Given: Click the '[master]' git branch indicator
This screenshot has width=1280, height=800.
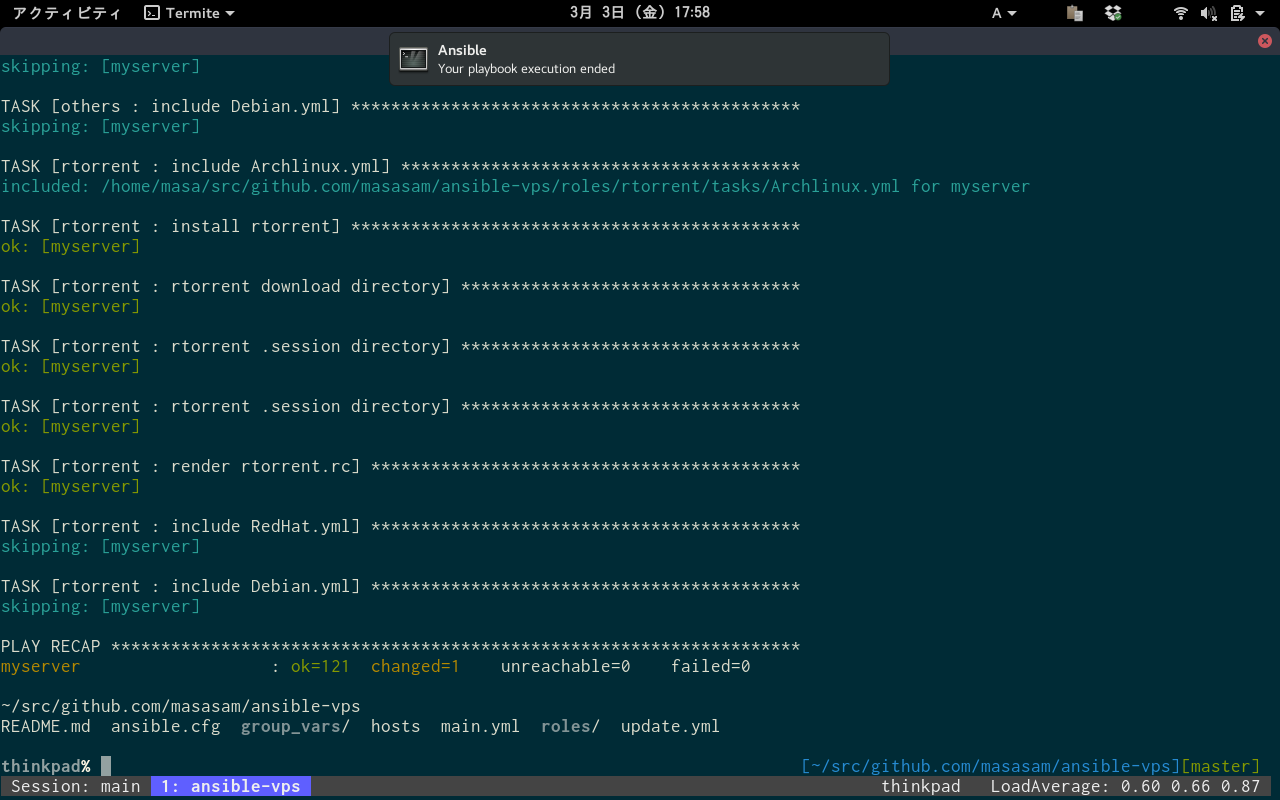Looking at the screenshot, I should pyautogui.click(x=1220, y=766).
